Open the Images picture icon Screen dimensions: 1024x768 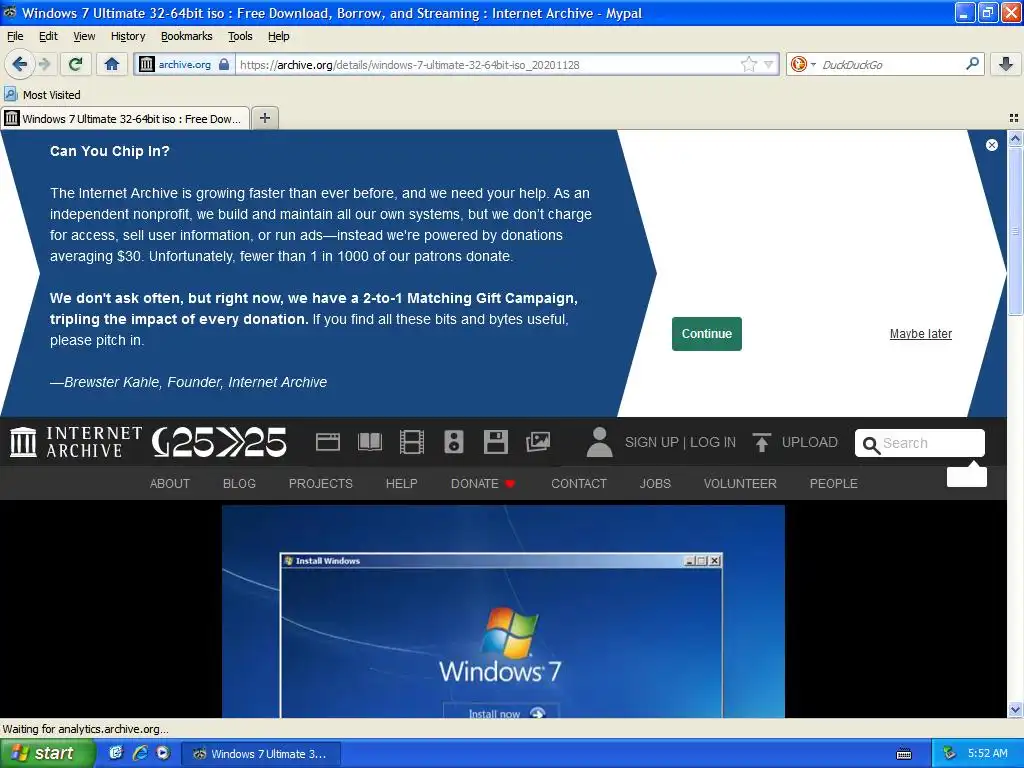pyautogui.click(x=538, y=442)
